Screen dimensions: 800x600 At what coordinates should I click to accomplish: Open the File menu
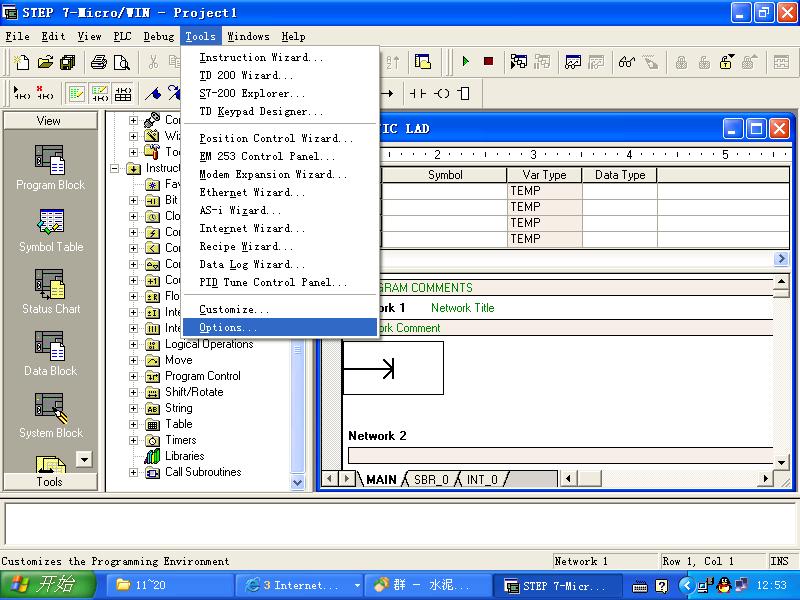(x=17, y=36)
